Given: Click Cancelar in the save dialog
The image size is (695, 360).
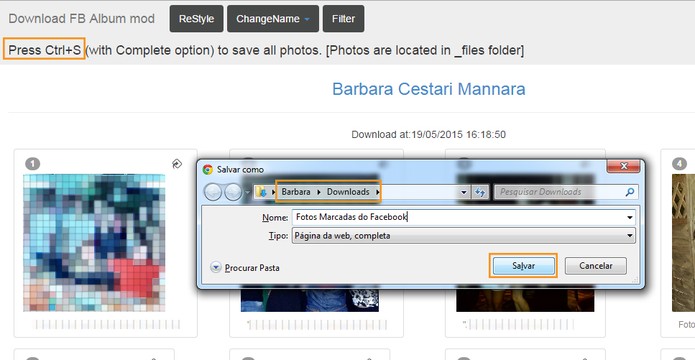Looking at the screenshot, I should tap(596, 266).
